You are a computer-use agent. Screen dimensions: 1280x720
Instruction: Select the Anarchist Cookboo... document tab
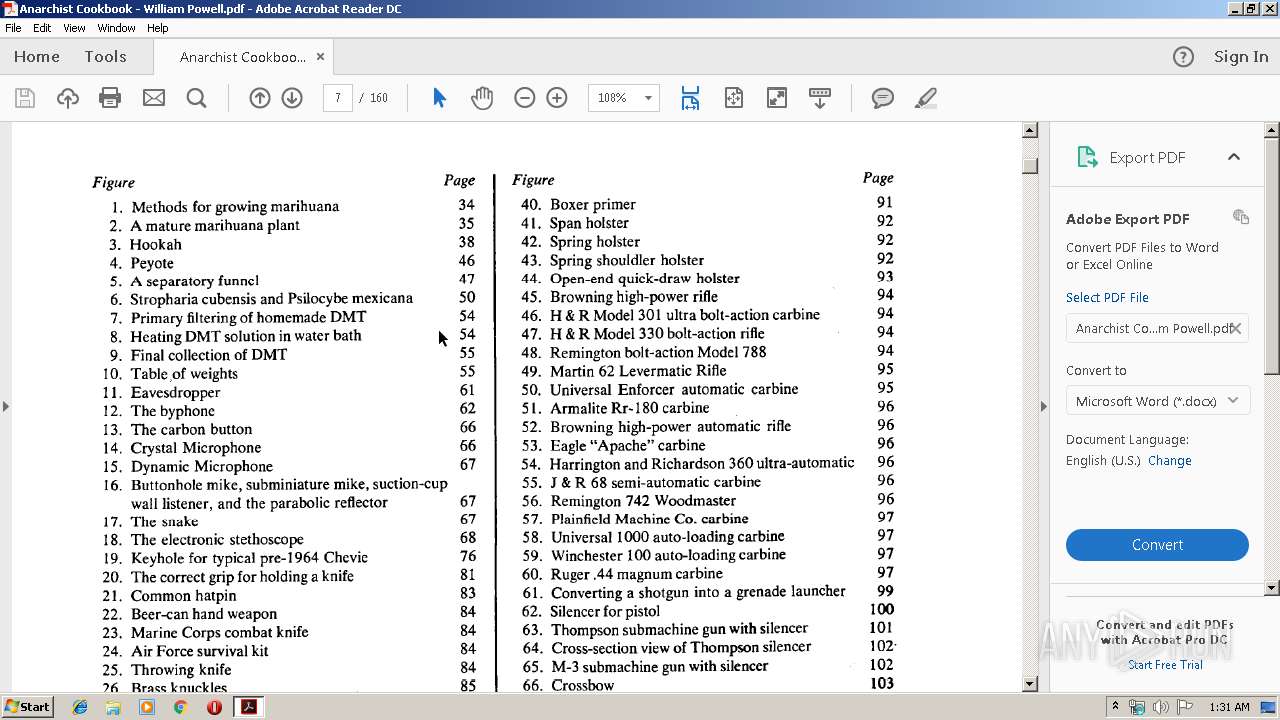(x=243, y=57)
